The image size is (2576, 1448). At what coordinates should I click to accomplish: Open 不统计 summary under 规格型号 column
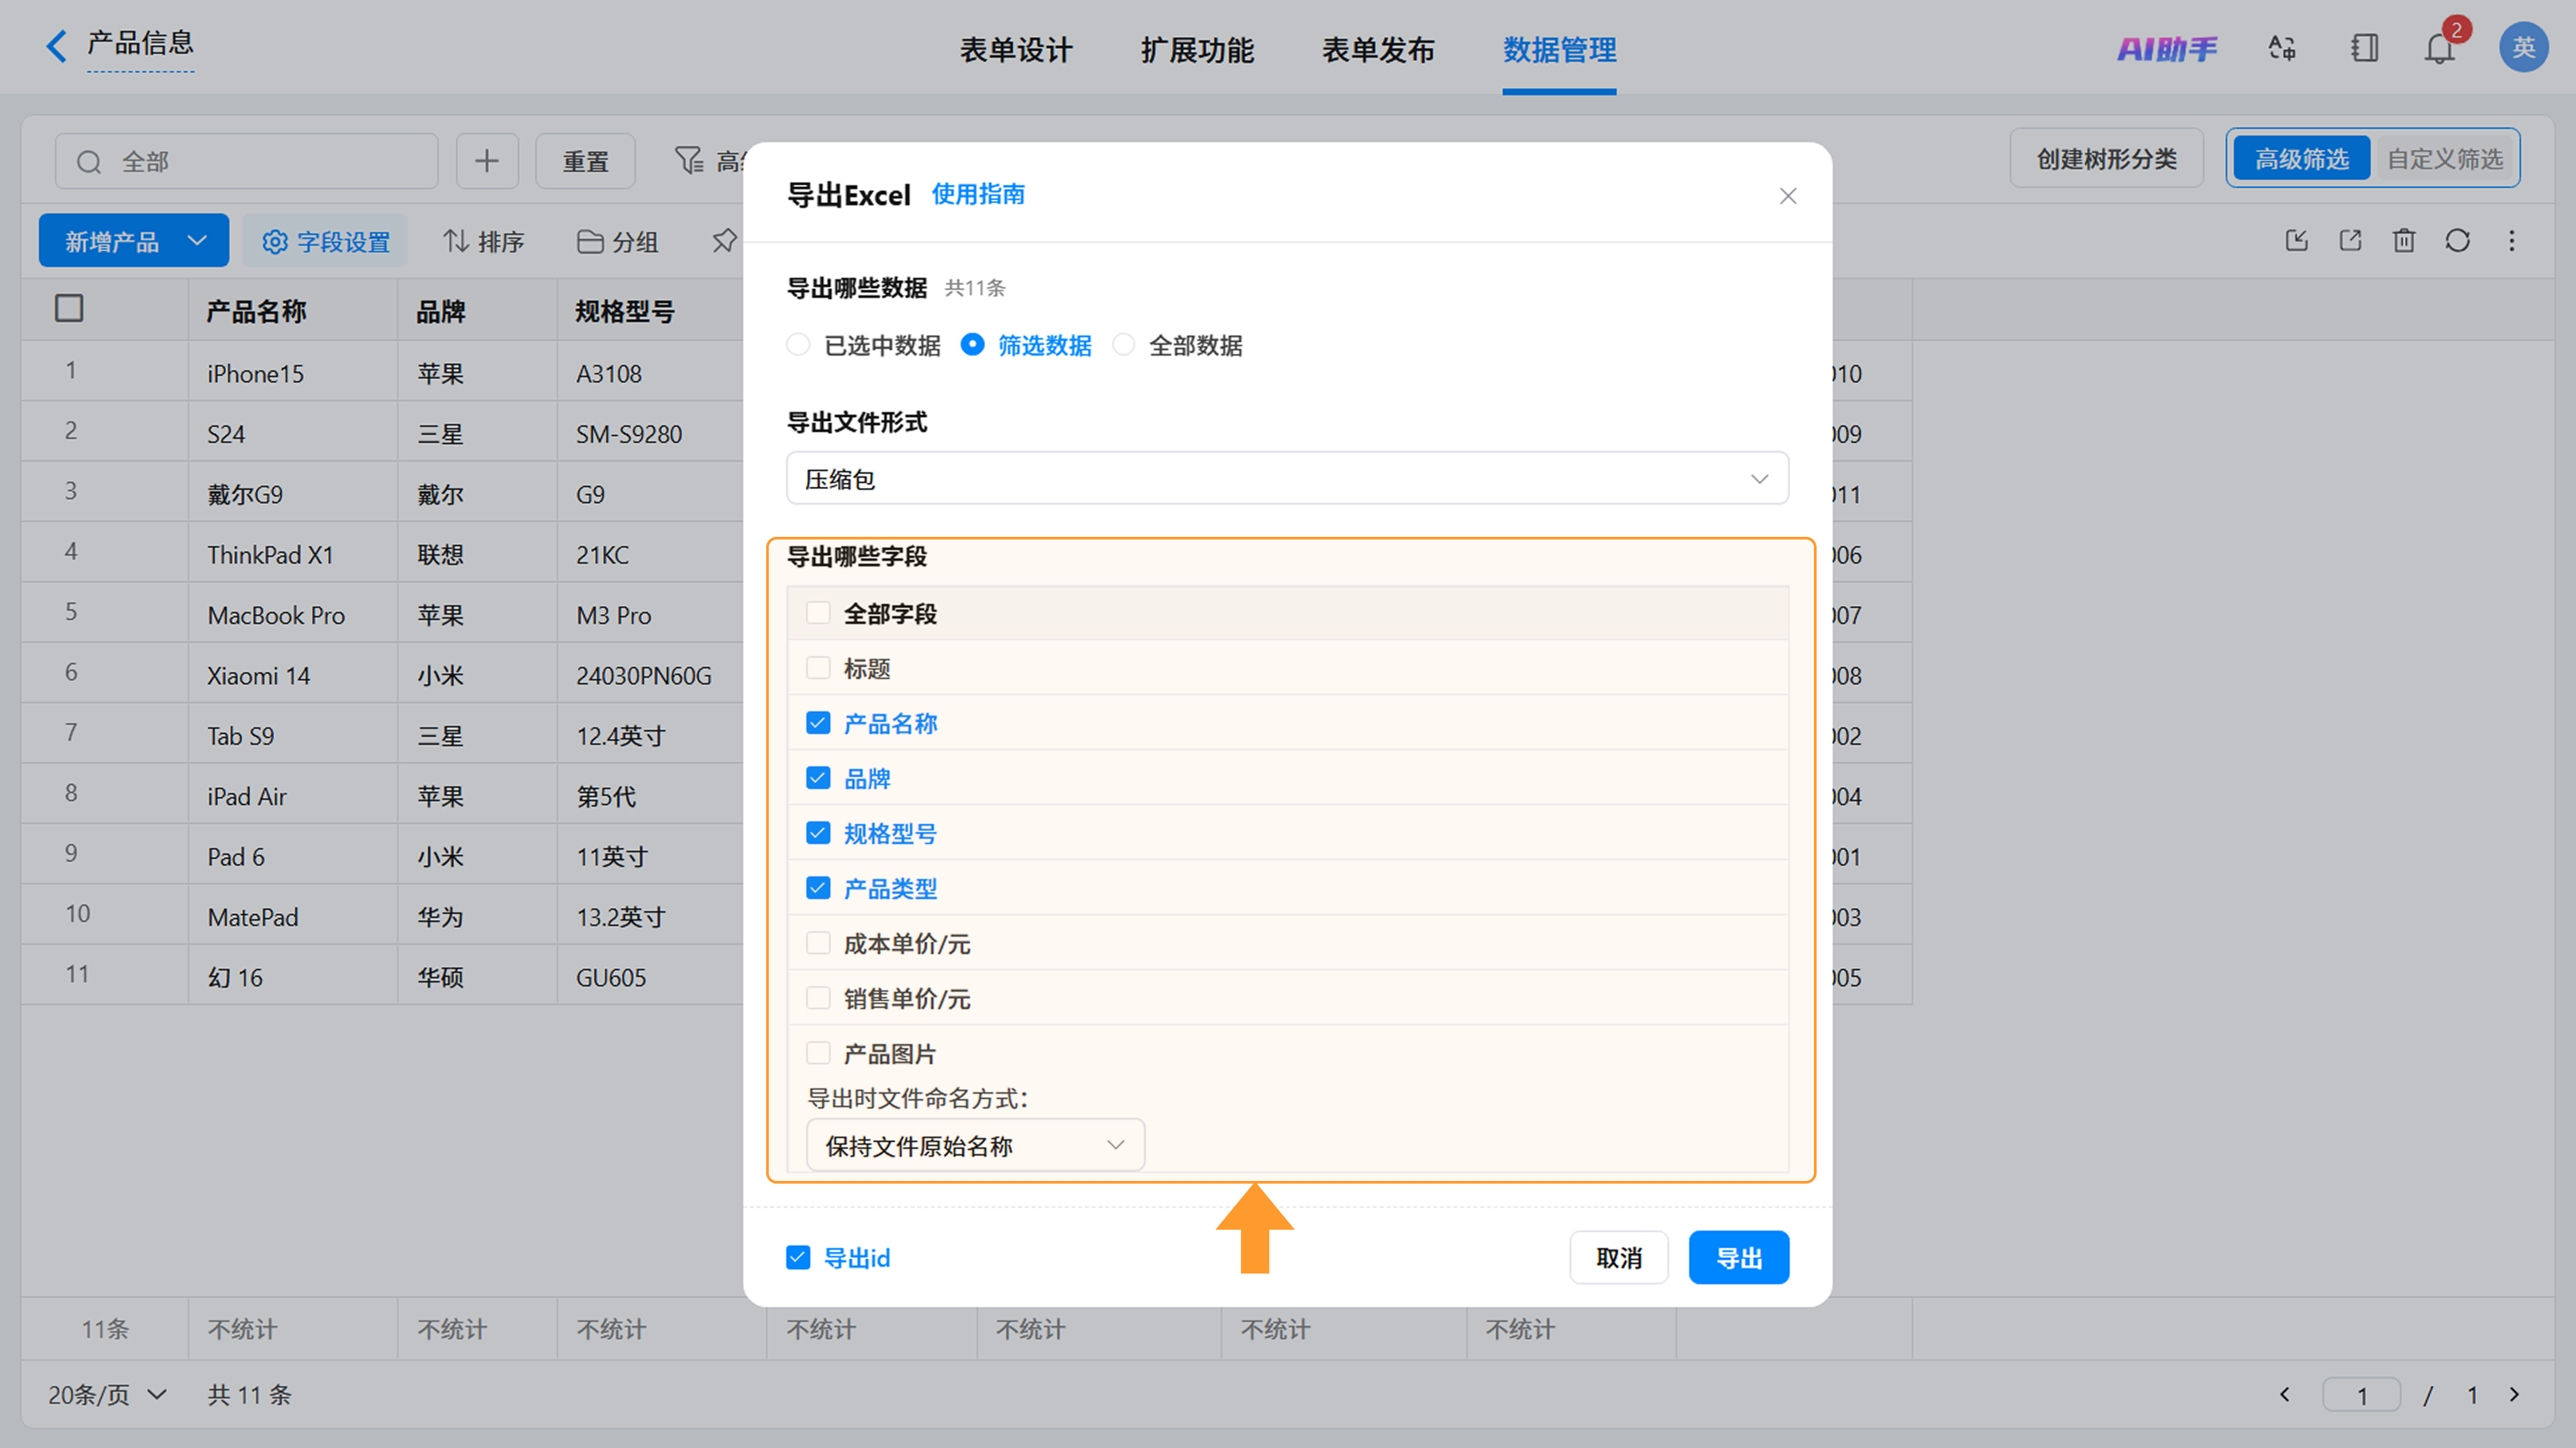[611, 1329]
